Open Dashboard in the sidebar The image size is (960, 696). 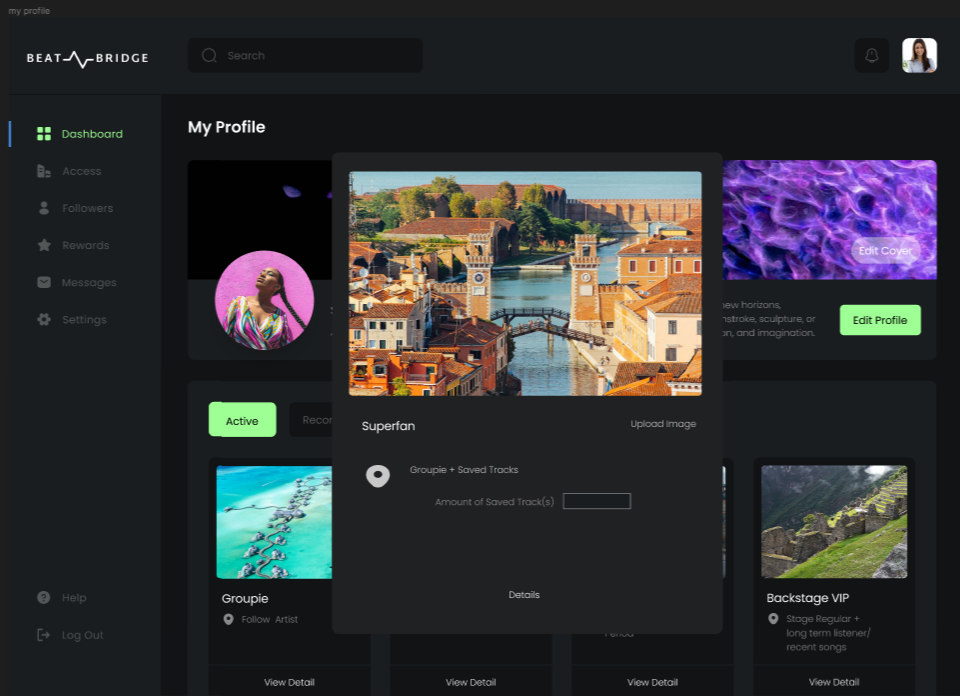[x=92, y=134]
